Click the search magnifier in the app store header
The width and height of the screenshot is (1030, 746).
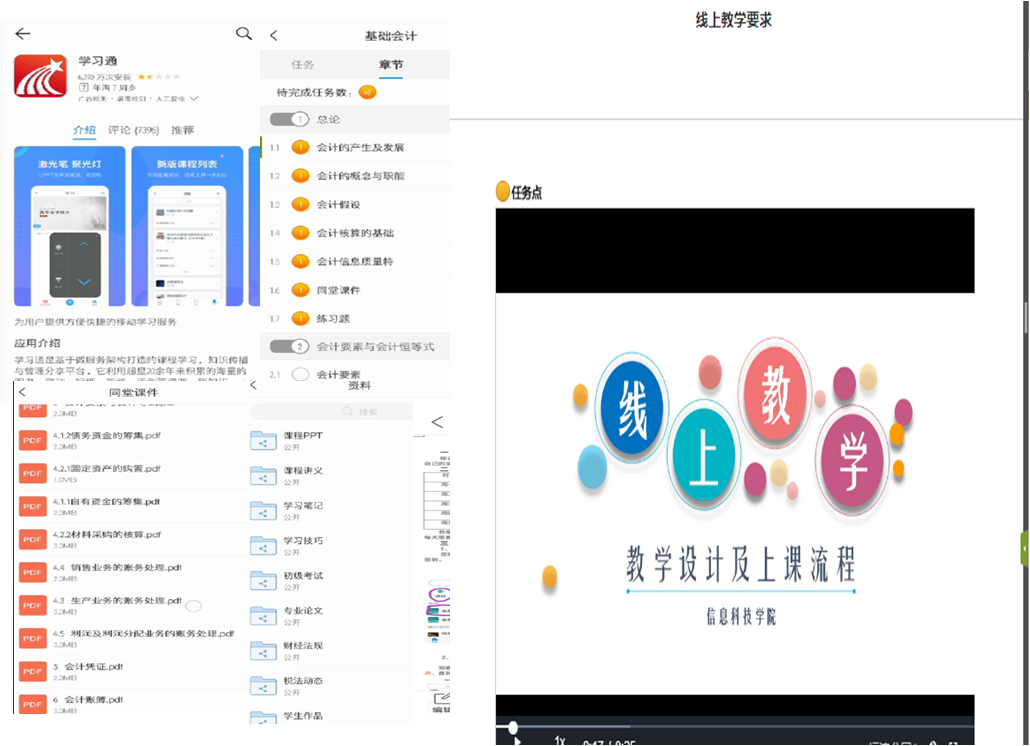pos(243,32)
